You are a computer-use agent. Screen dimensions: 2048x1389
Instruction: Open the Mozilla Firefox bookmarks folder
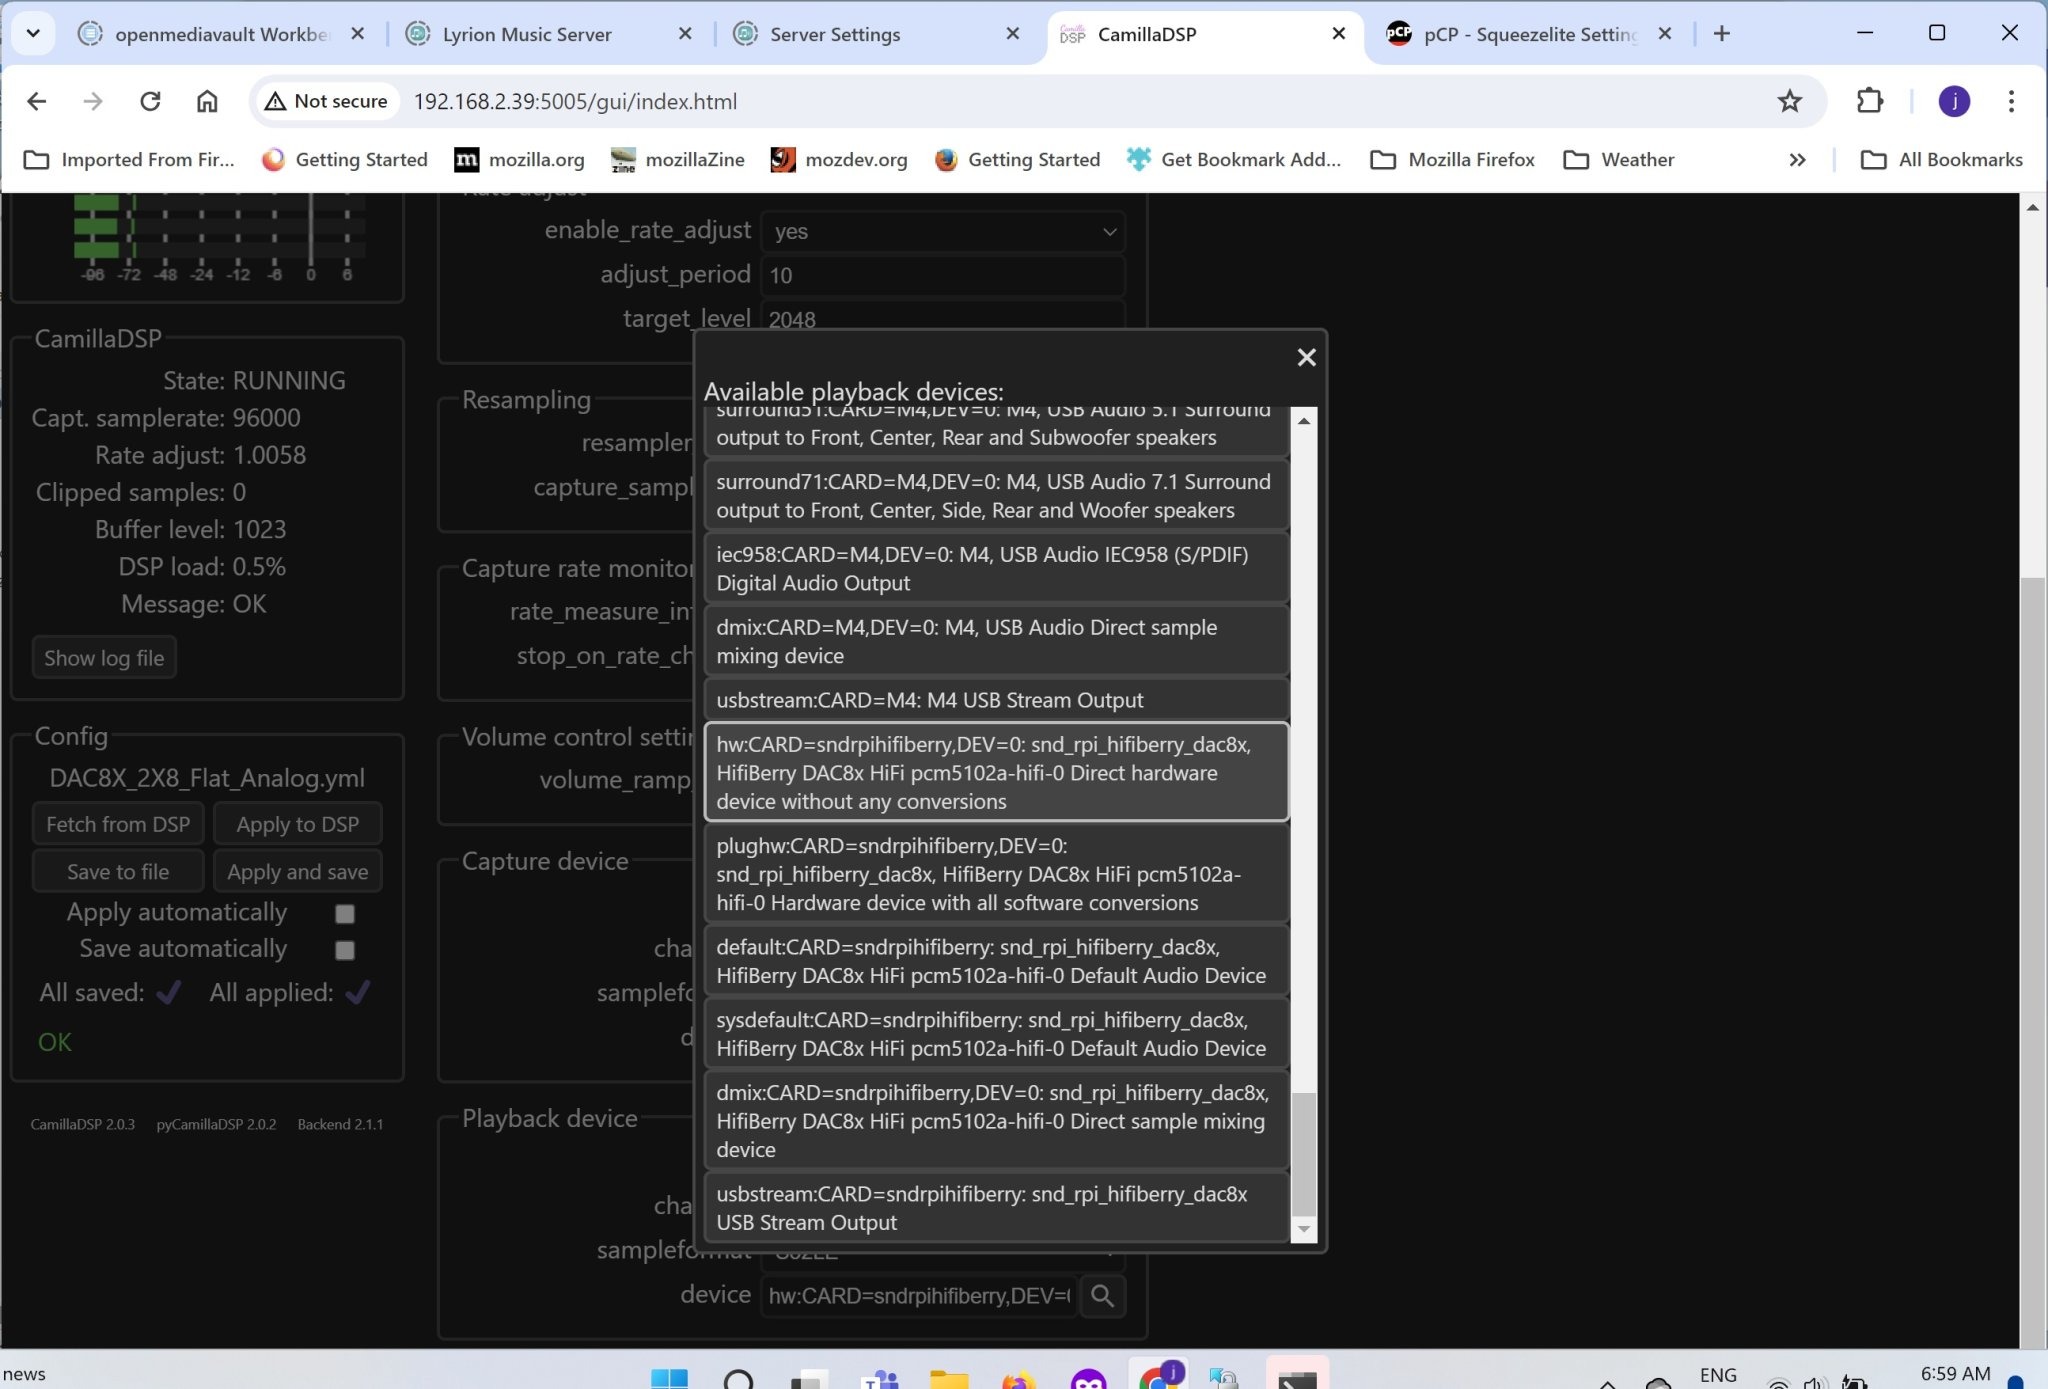tap(1453, 159)
